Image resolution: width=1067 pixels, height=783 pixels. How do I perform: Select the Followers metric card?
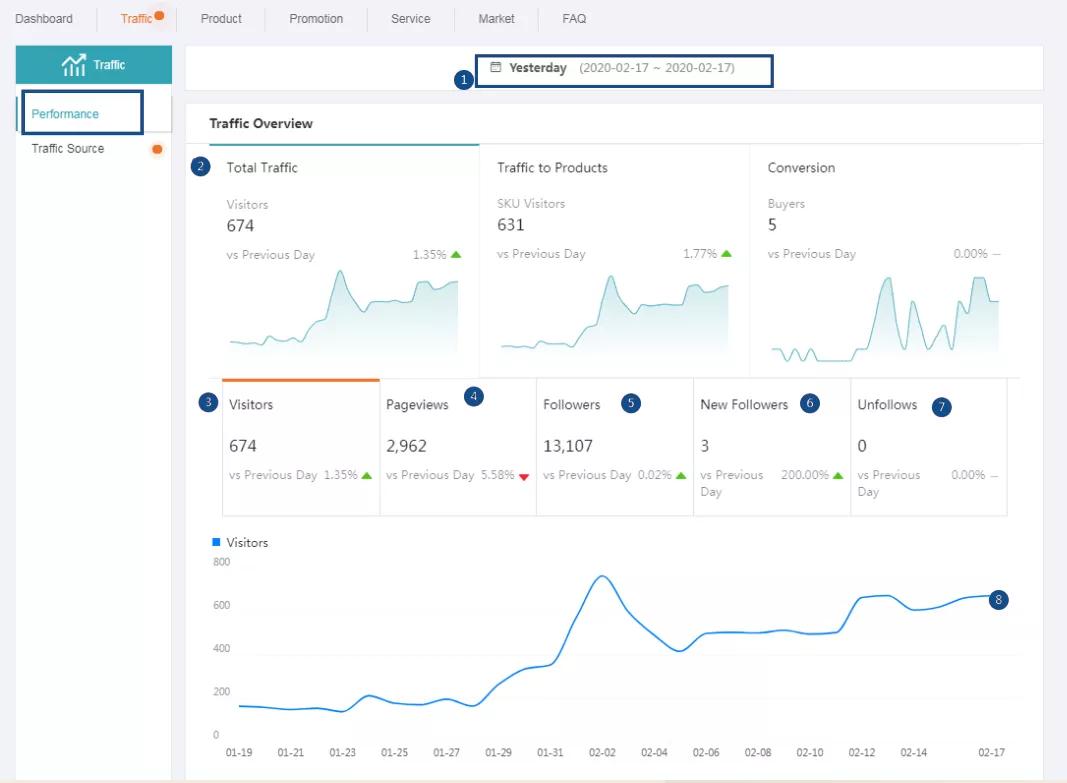click(614, 446)
